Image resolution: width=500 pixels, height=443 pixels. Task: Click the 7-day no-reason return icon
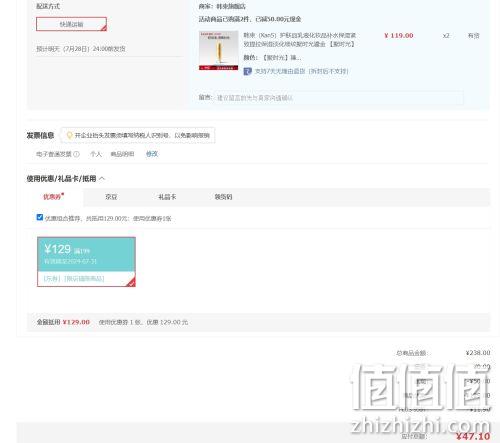(247, 71)
